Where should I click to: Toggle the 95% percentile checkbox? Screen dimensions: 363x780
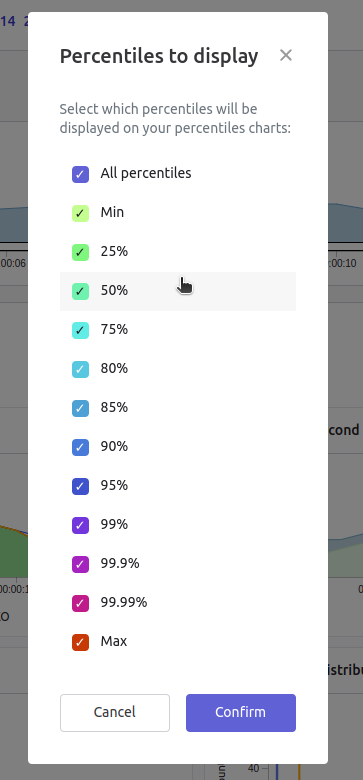point(81,487)
